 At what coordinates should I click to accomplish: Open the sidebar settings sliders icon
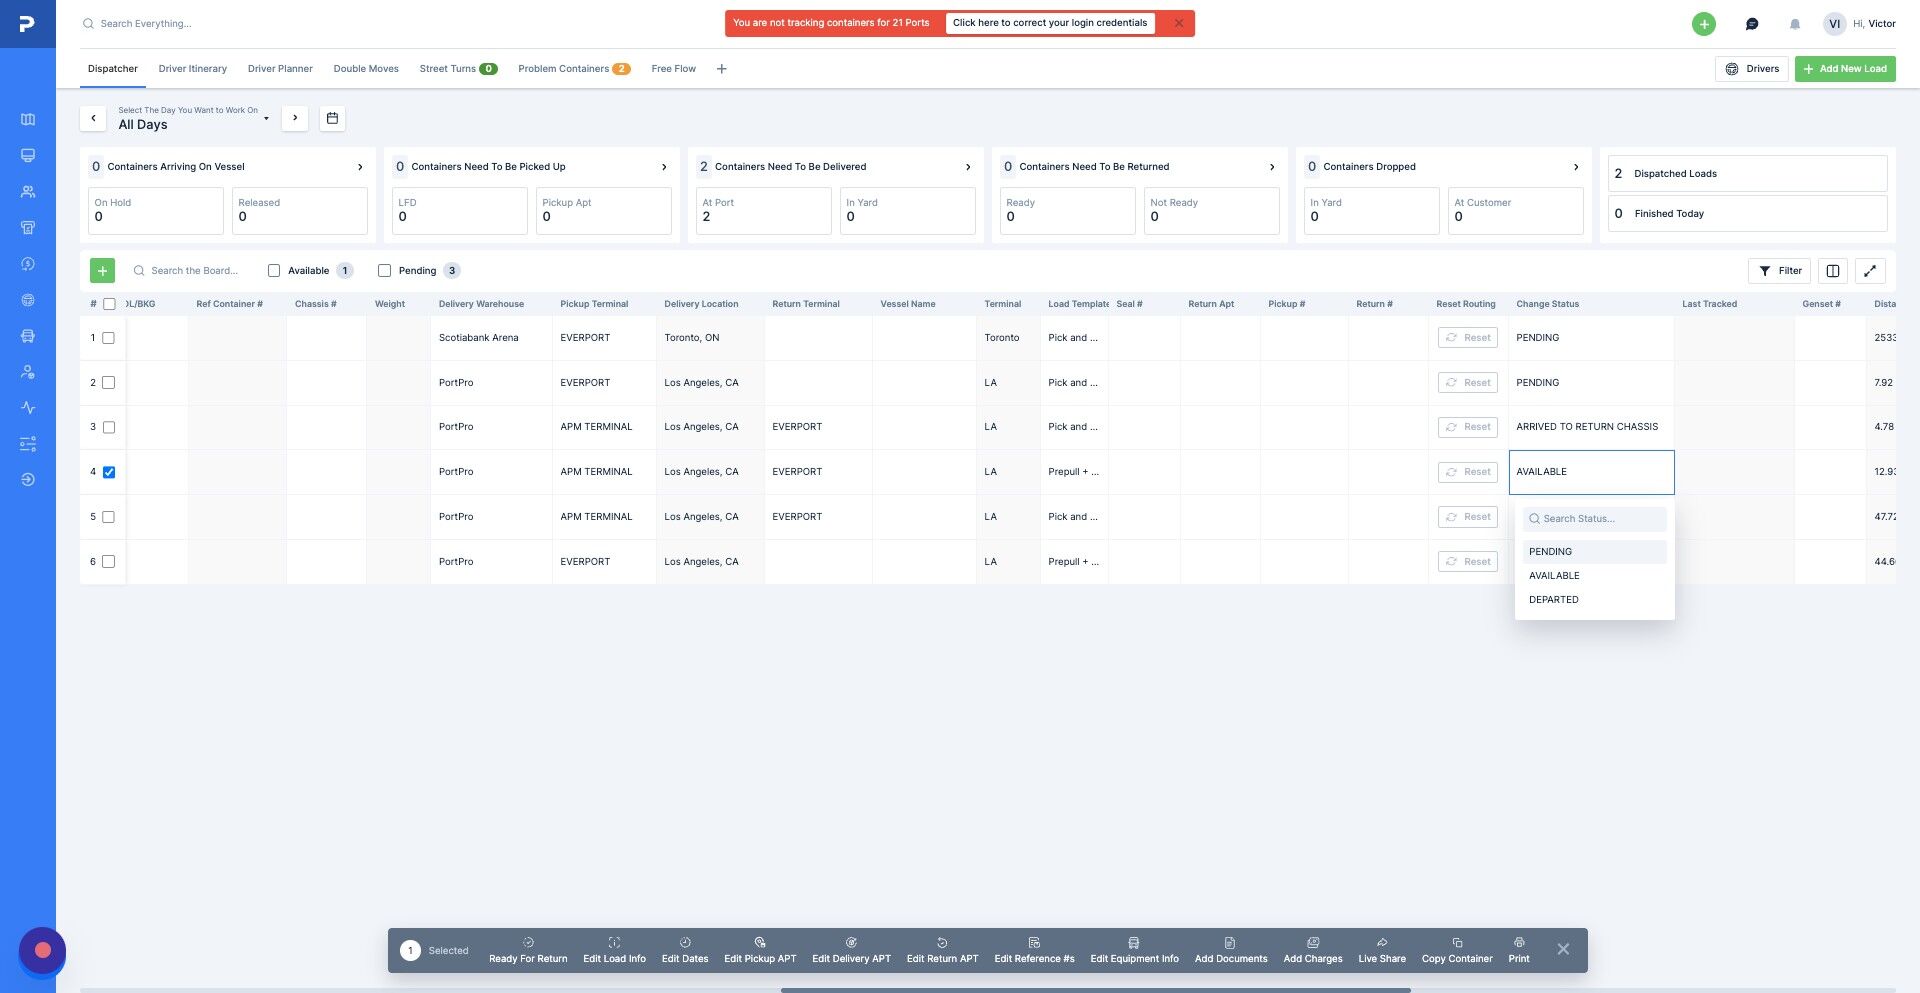click(x=28, y=444)
